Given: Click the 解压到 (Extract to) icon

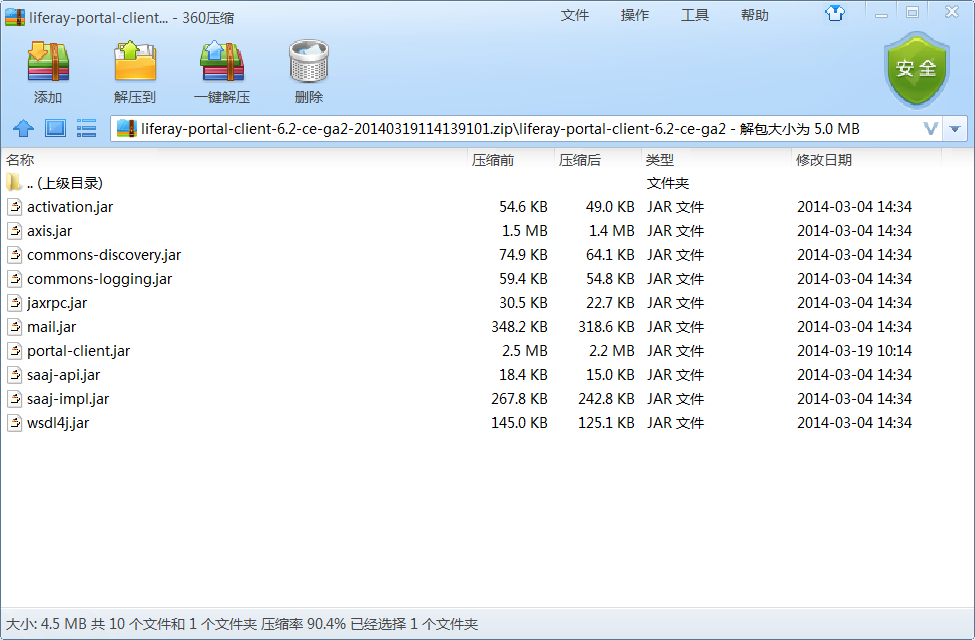Looking at the screenshot, I should coord(135,61).
